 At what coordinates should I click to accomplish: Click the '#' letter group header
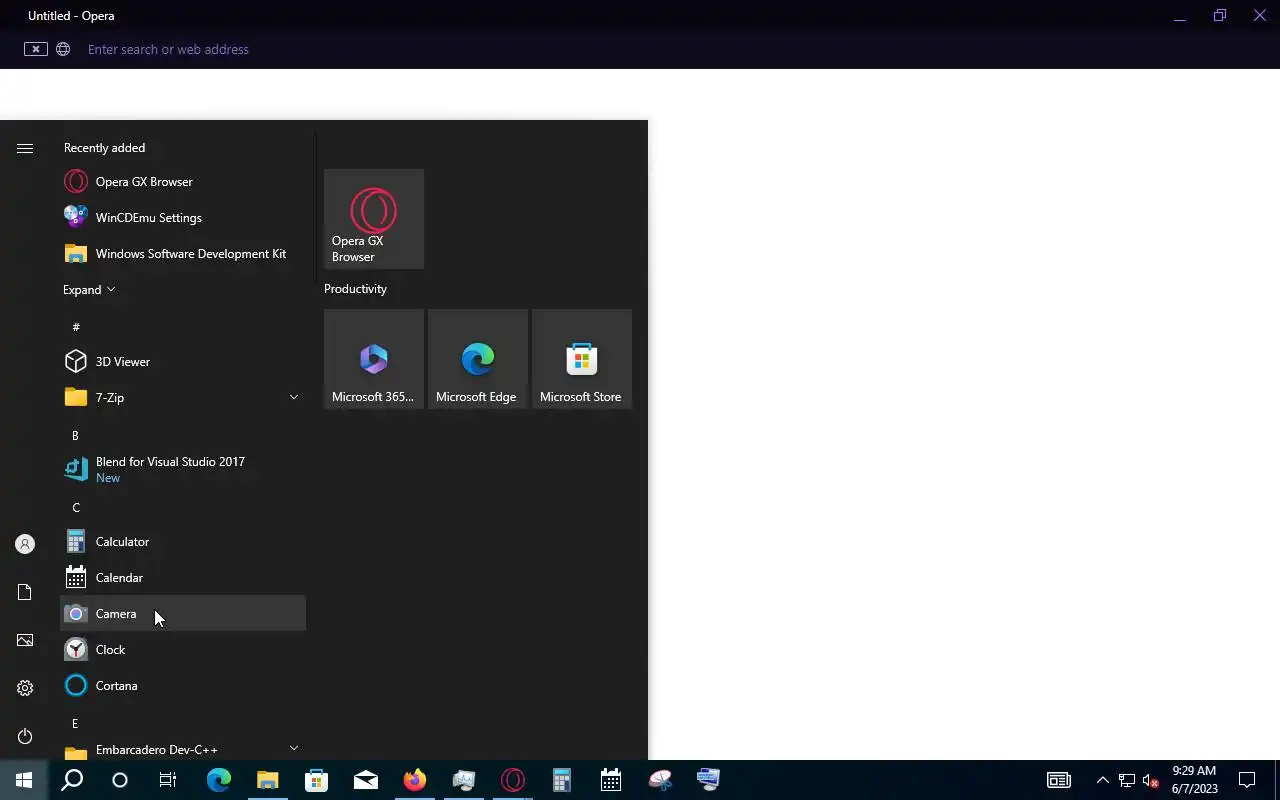[76, 327]
